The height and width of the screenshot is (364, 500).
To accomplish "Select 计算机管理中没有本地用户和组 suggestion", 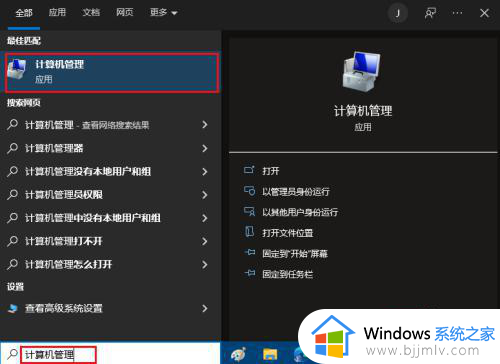I will tap(93, 218).
